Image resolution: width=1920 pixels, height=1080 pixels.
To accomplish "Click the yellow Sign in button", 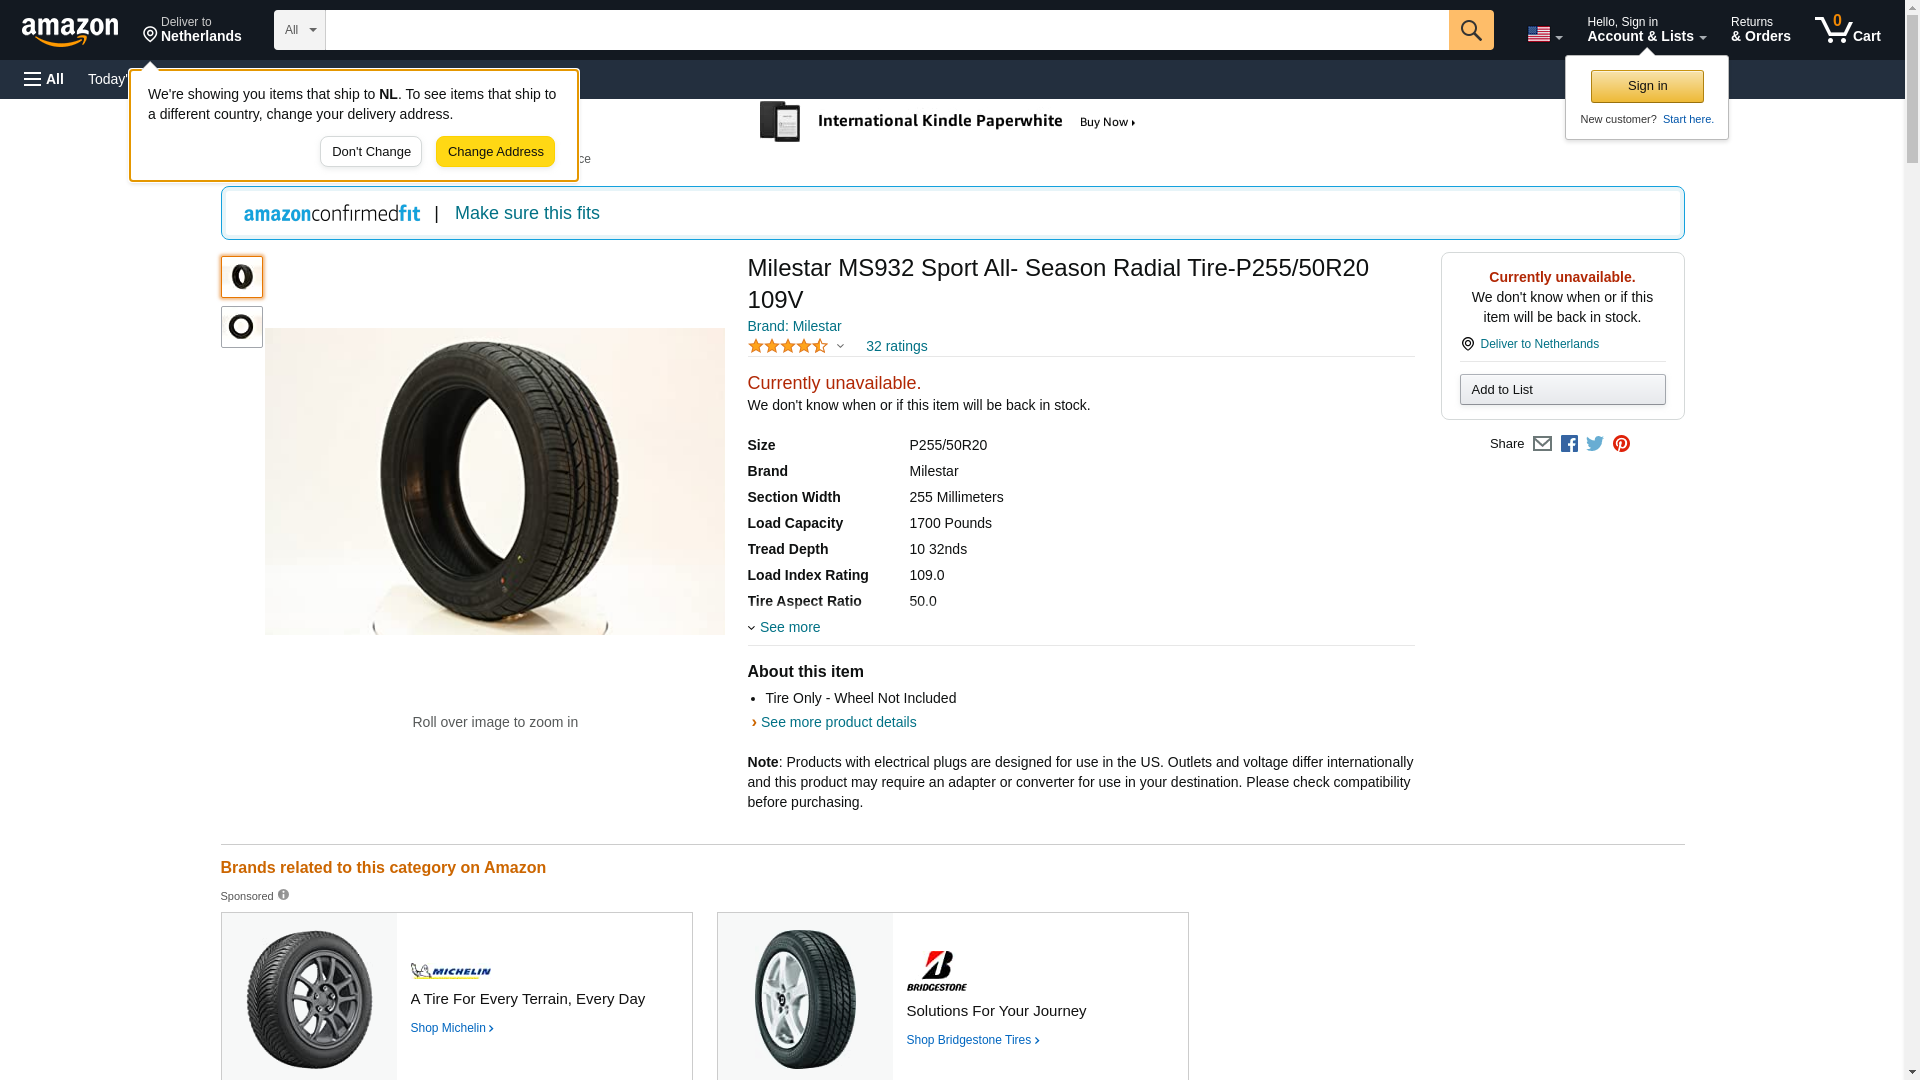I will pos(1647,86).
